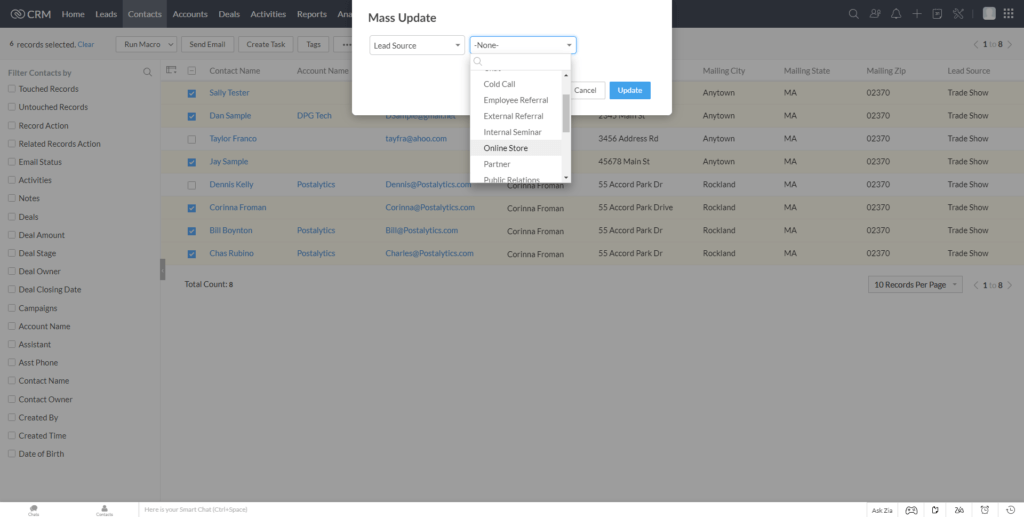Open the global search magnifier icon
Screen dimensions: 1024x517
(x=853, y=14)
